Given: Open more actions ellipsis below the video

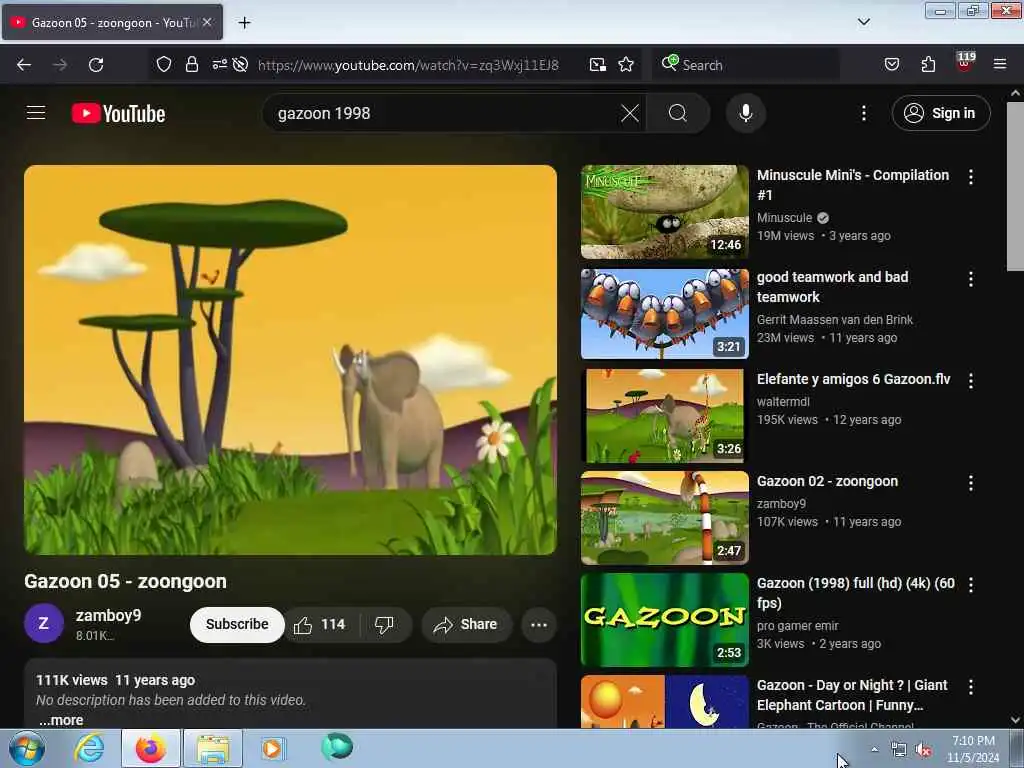Looking at the screenshot, I should (539, 625).
